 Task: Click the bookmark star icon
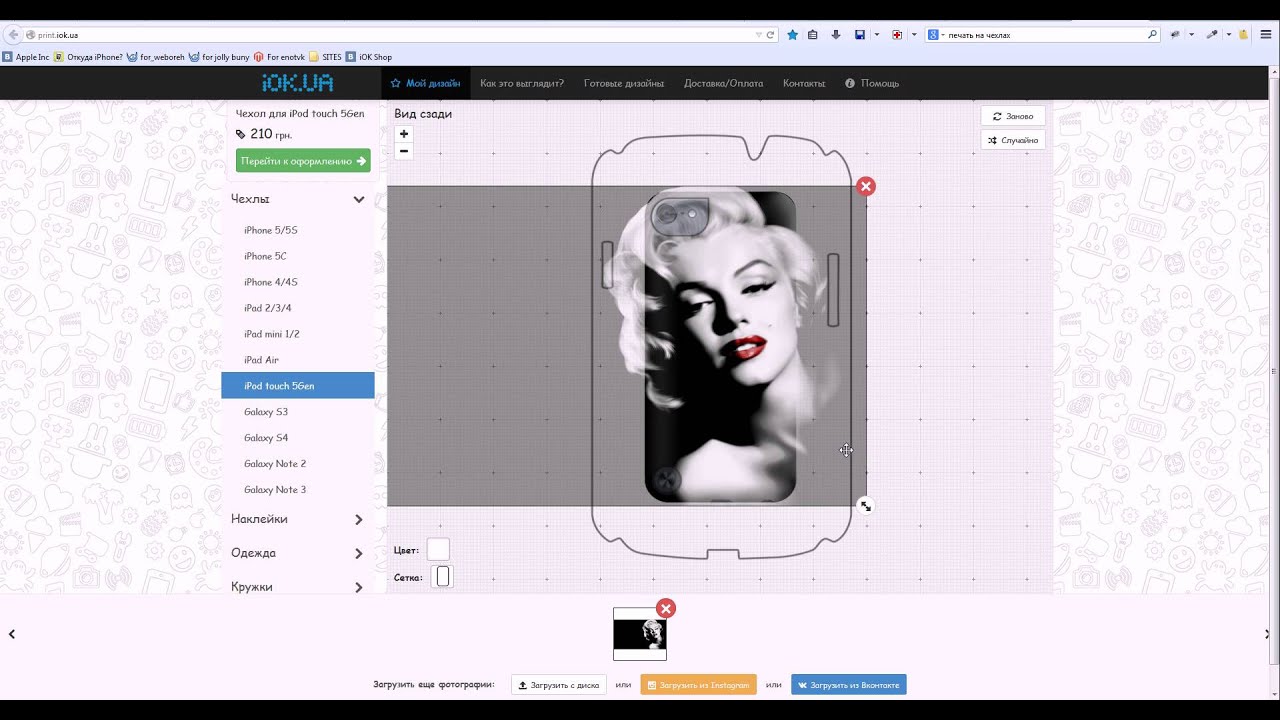pyautogui.click(x=793, y=35)
